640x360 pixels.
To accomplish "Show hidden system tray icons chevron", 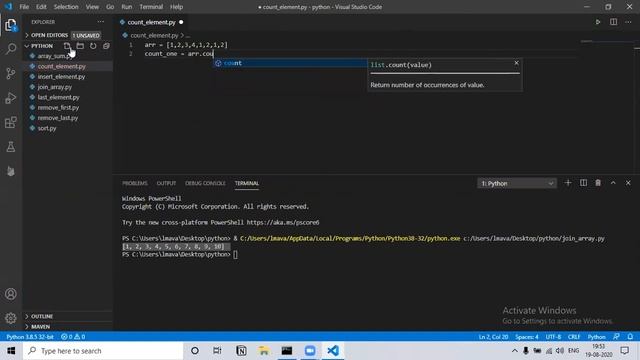I will [515, 351].
